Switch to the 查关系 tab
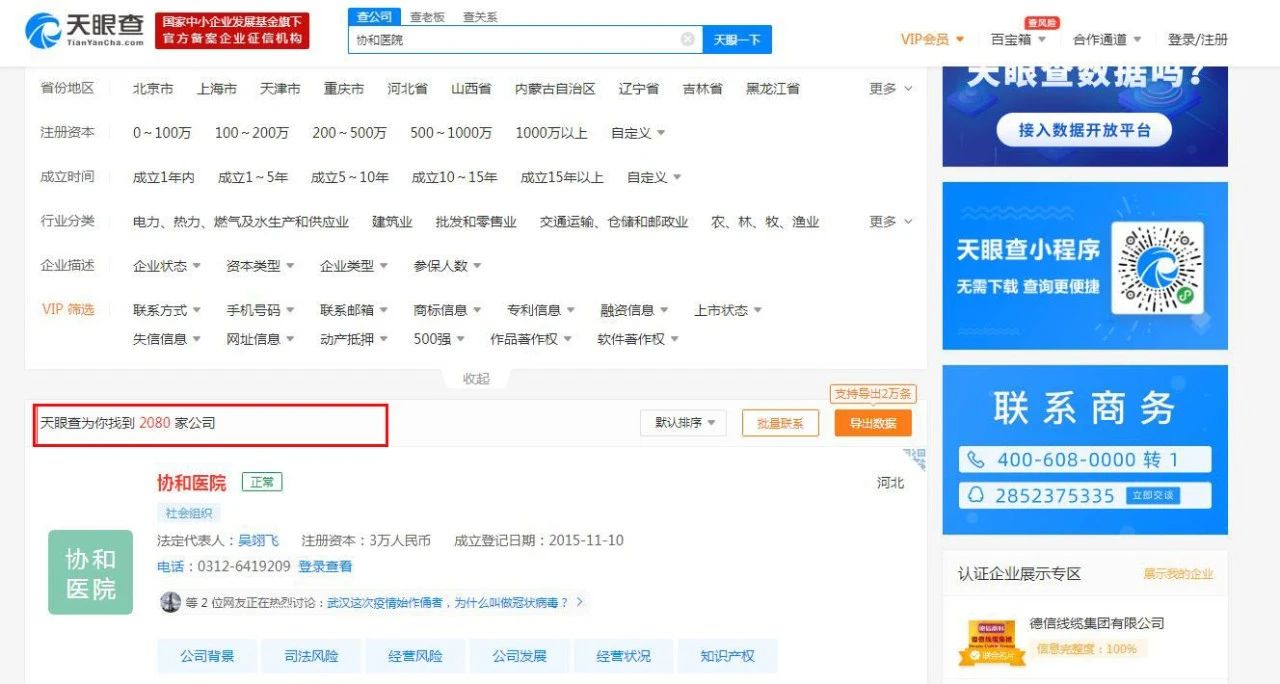Image resolution: width=1280 pixels, height=684 pixels. click(480, 17)
